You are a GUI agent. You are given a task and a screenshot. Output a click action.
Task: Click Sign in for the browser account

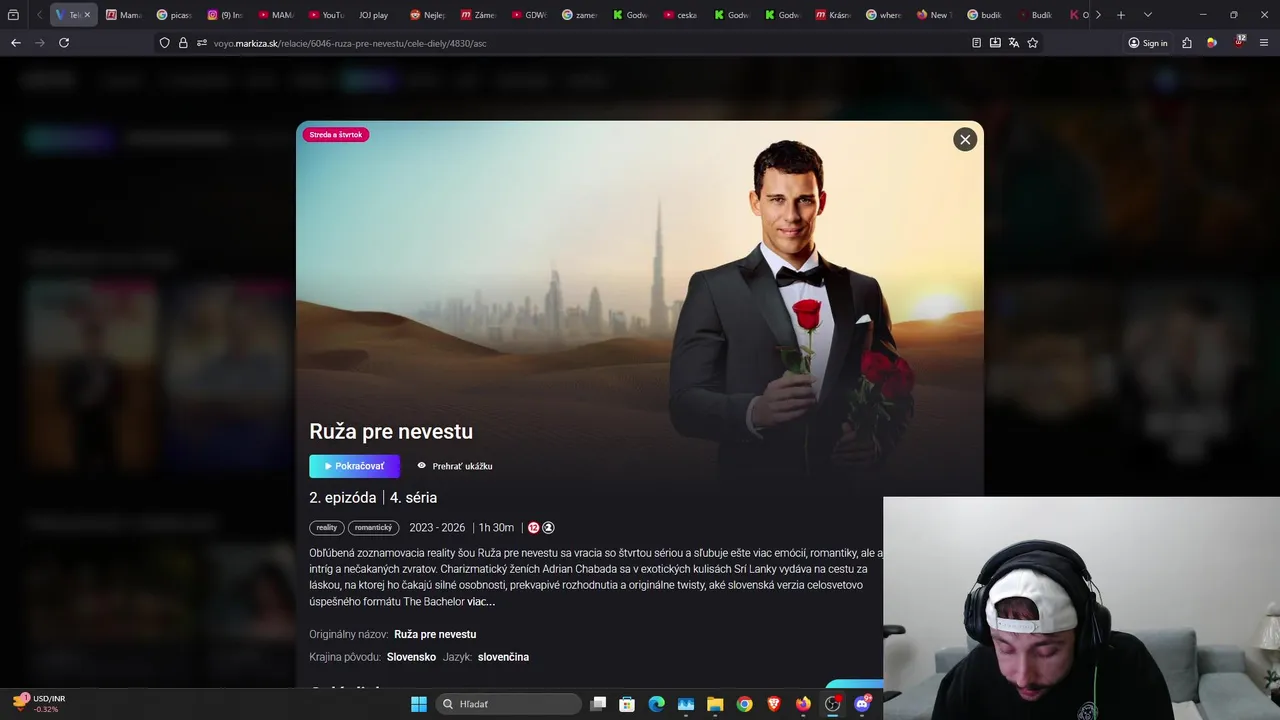(x=1148, y=43)
